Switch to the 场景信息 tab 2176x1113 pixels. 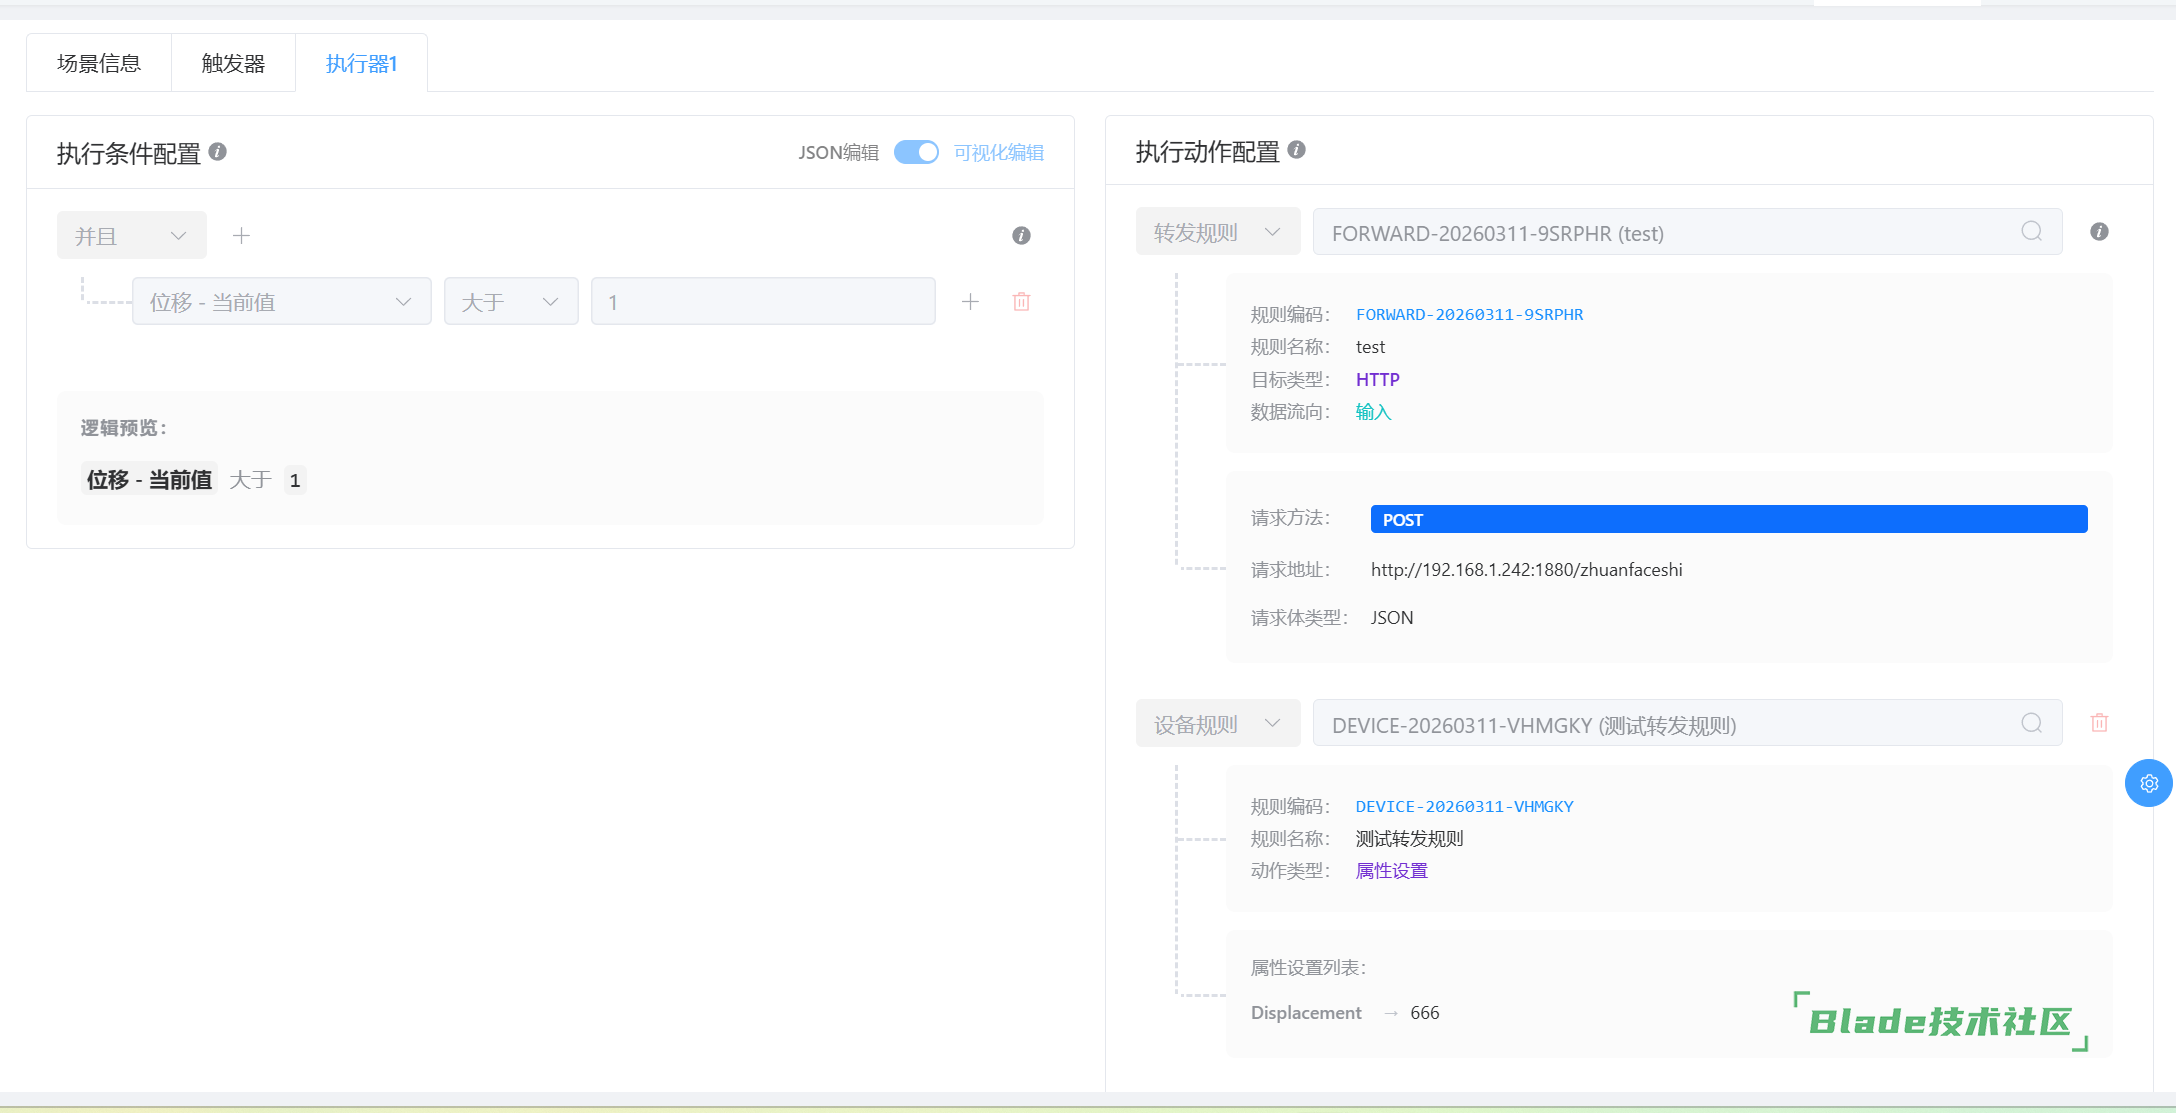pyautogui.click(x=99, y=64)
